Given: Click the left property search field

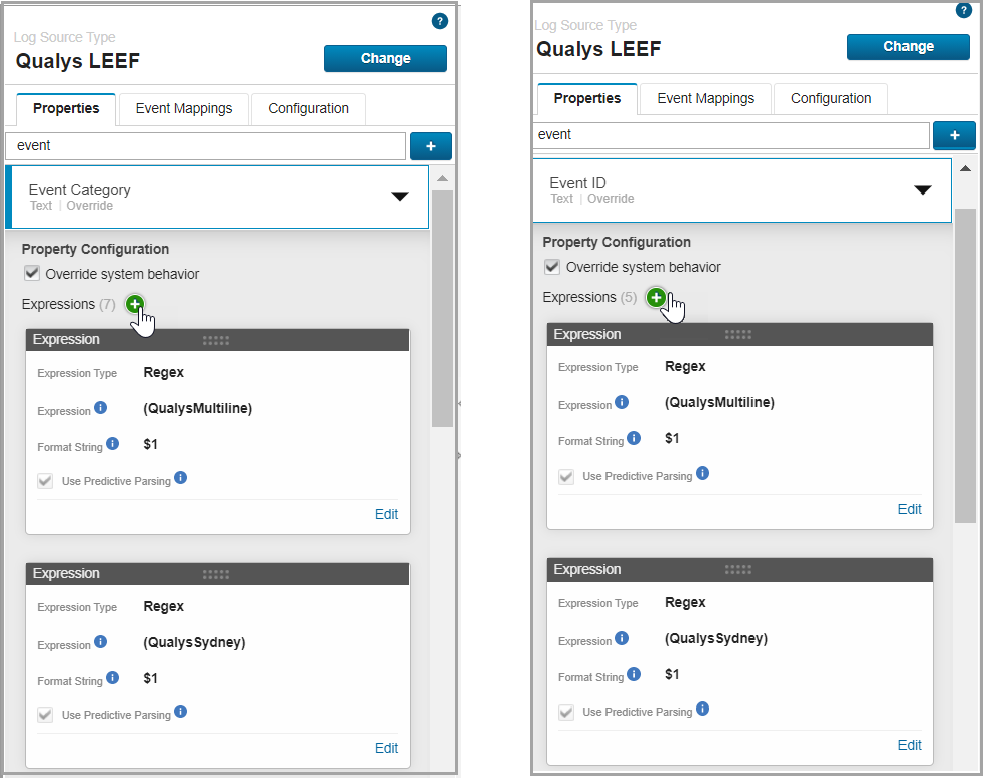Looking at the screenshot, I should point(205,146).
